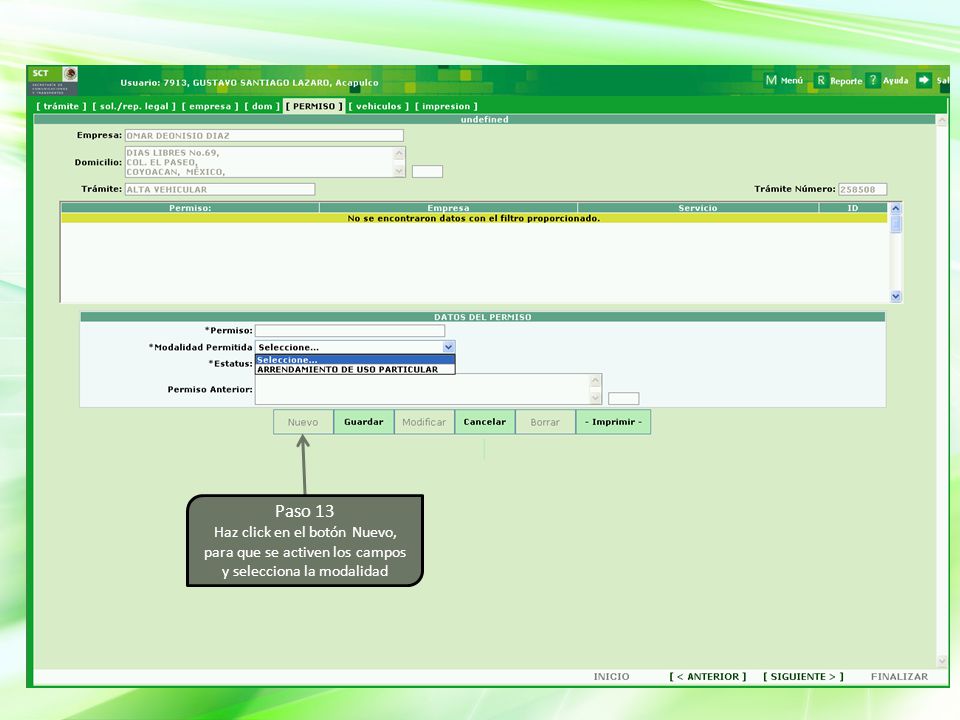The width and height of the screenshot is (960, 720).
Task: Click the Cancelar button
Action: 485,422
